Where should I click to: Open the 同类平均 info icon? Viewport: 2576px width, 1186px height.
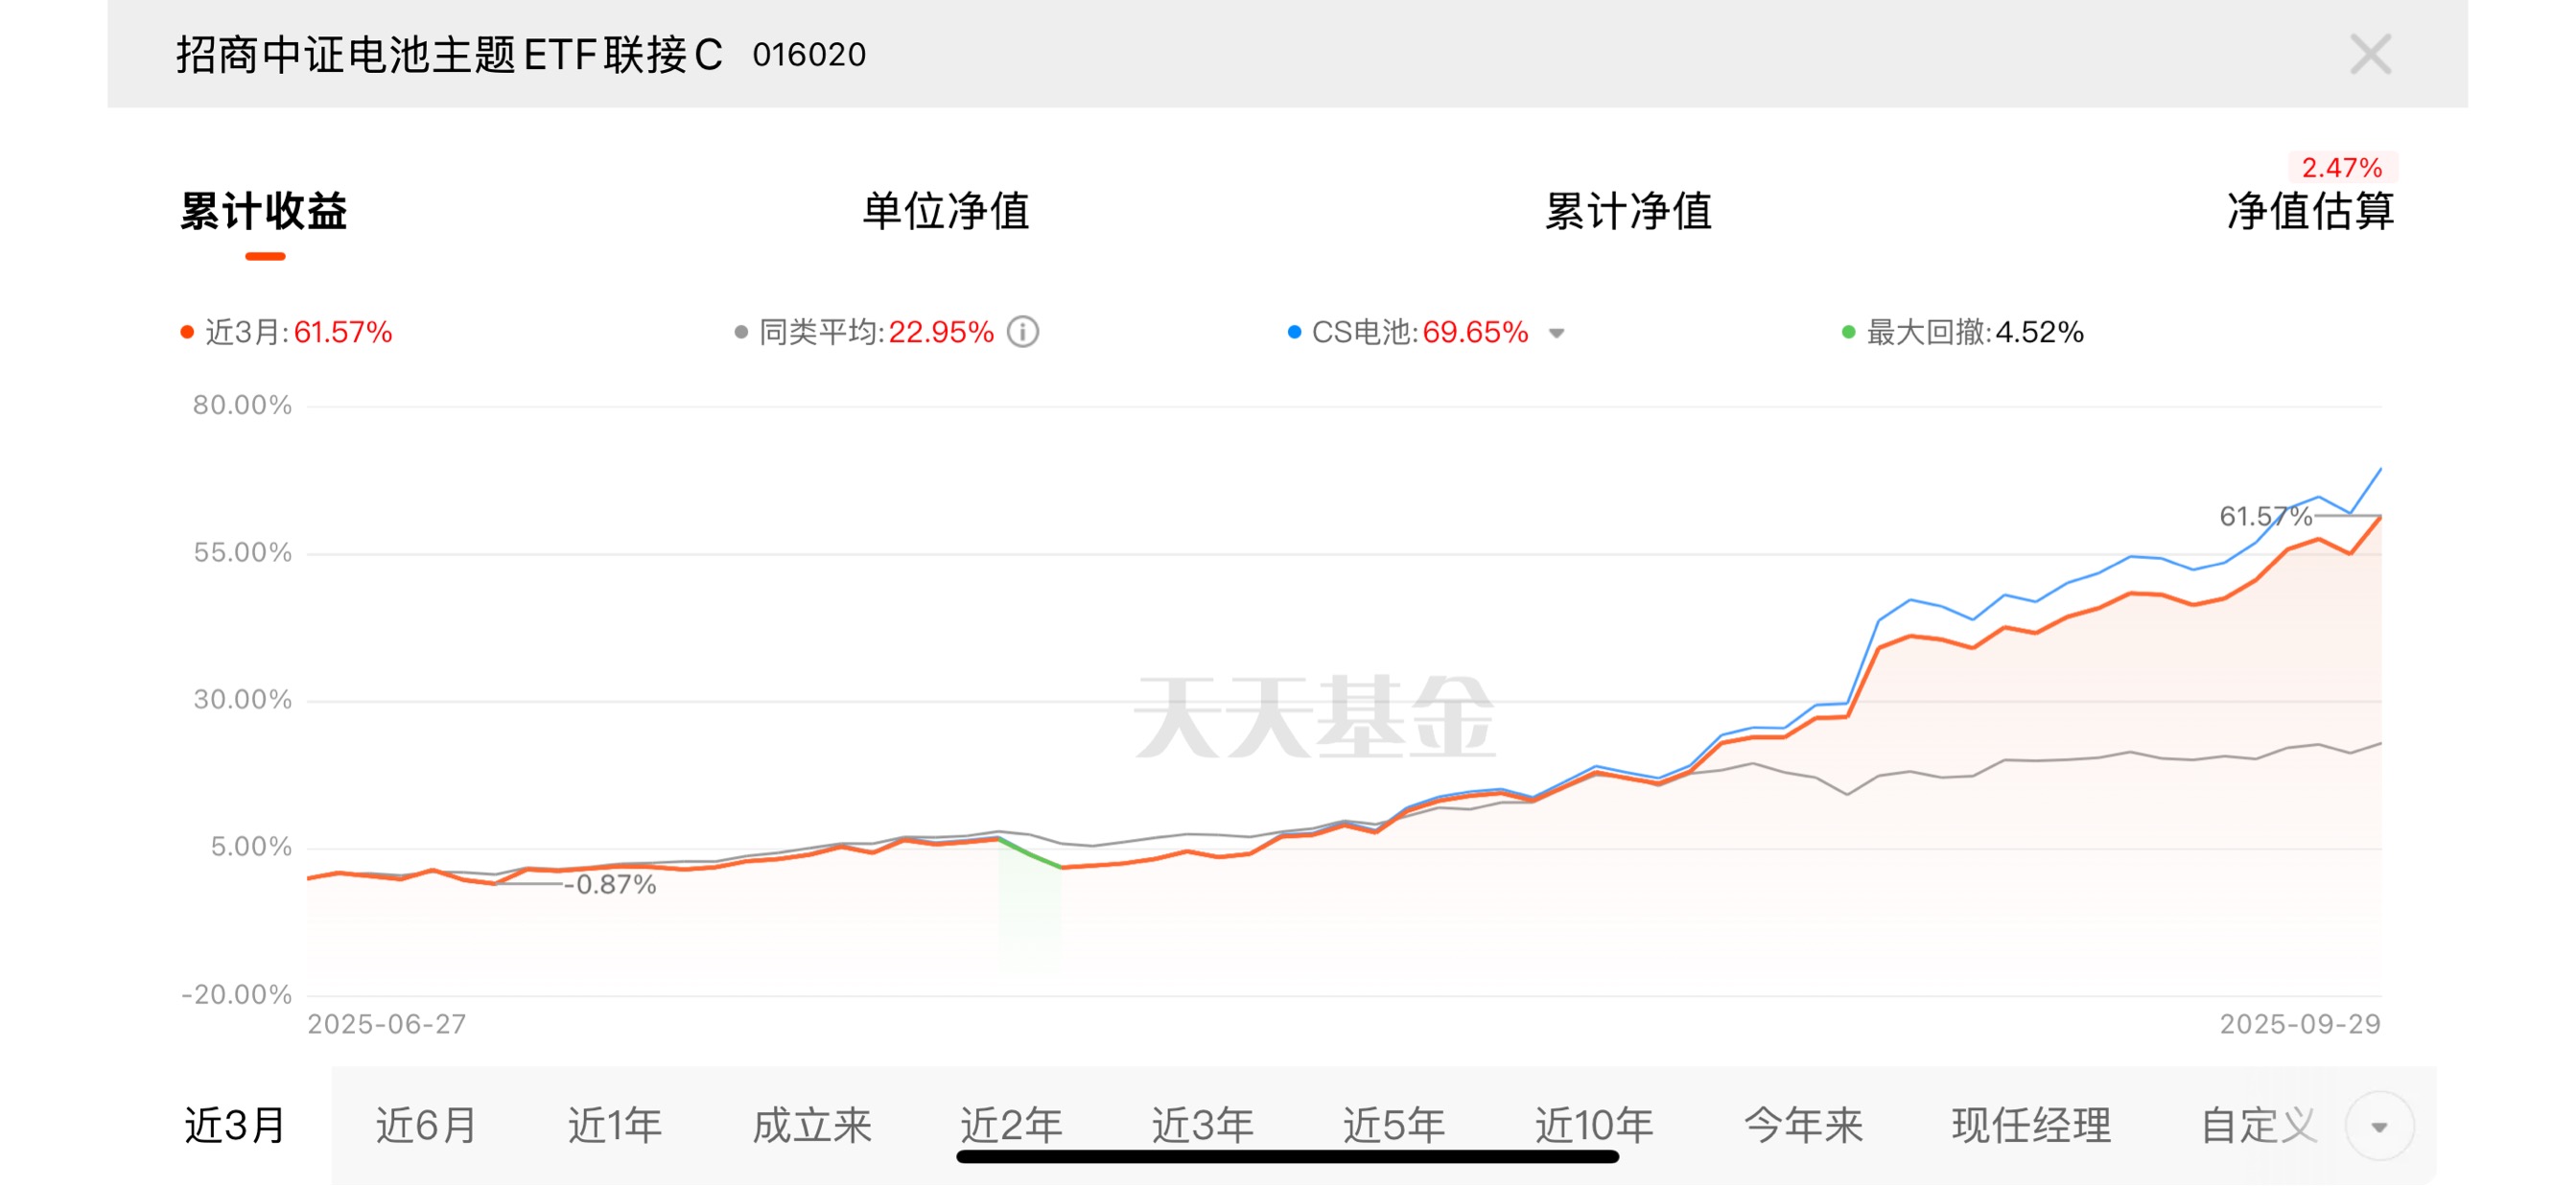(x=1022, y=332)
